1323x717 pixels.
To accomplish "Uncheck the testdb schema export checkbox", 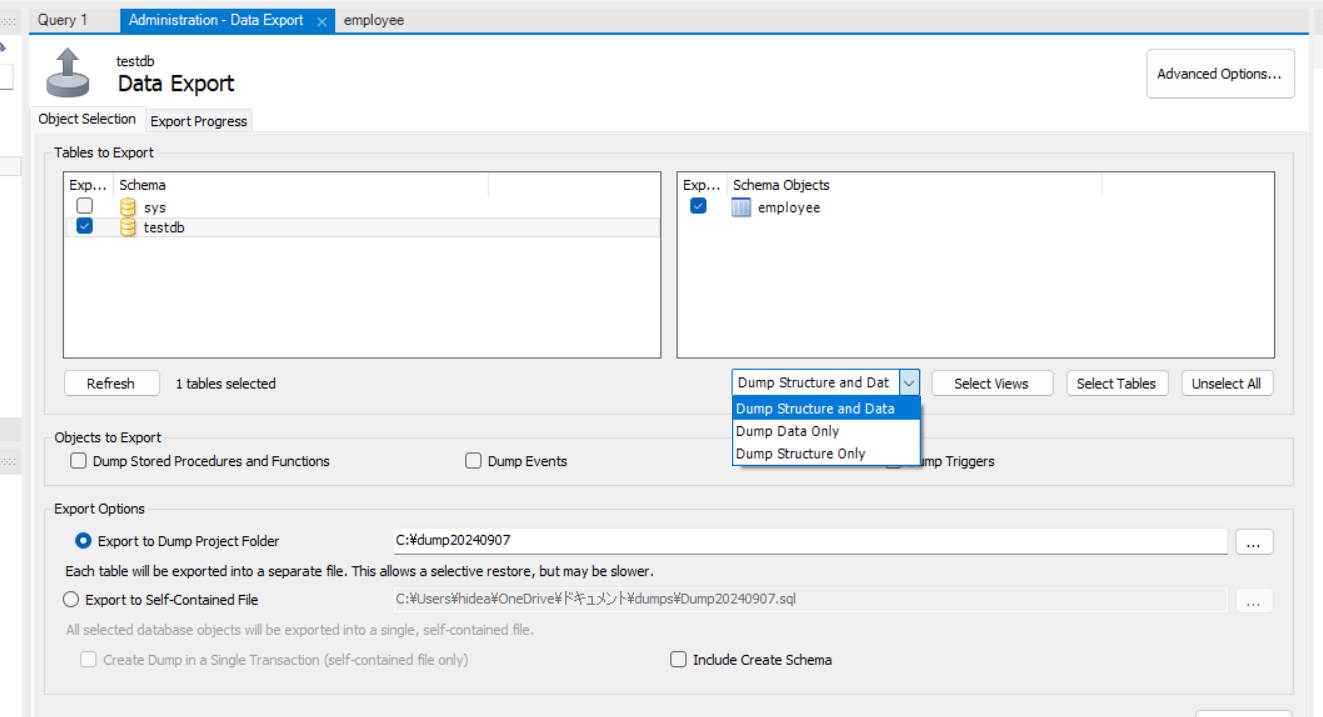I will point(85,227).
